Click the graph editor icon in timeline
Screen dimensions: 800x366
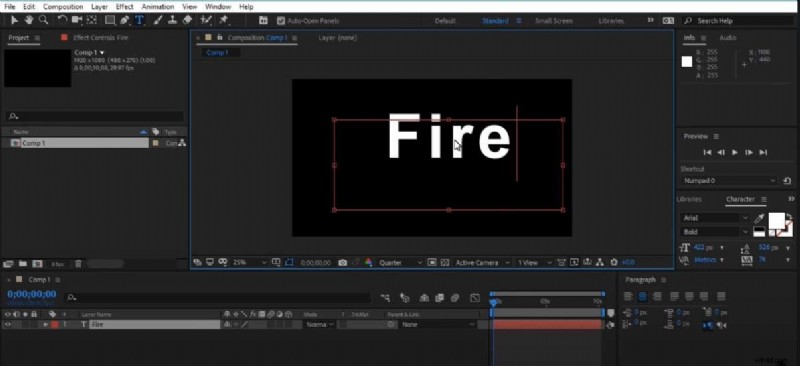tap(475, 298)
